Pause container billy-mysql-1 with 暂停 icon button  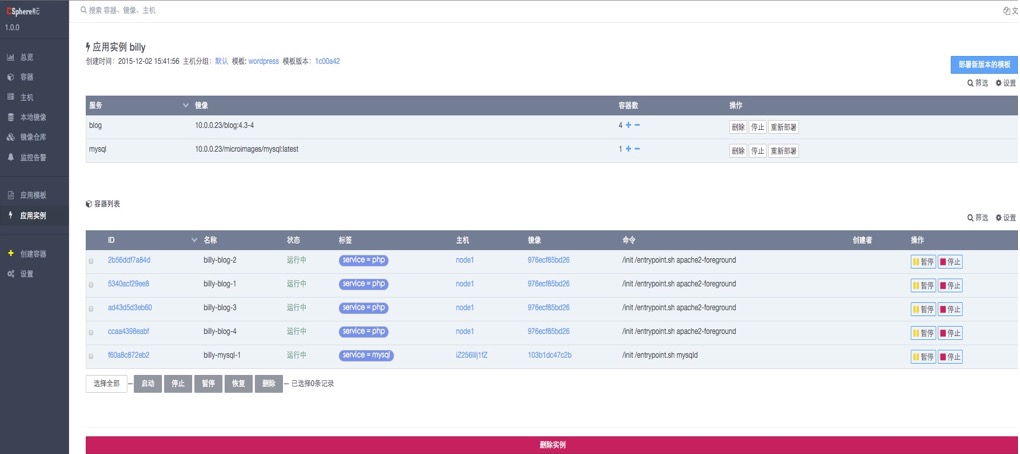(923, 357)
